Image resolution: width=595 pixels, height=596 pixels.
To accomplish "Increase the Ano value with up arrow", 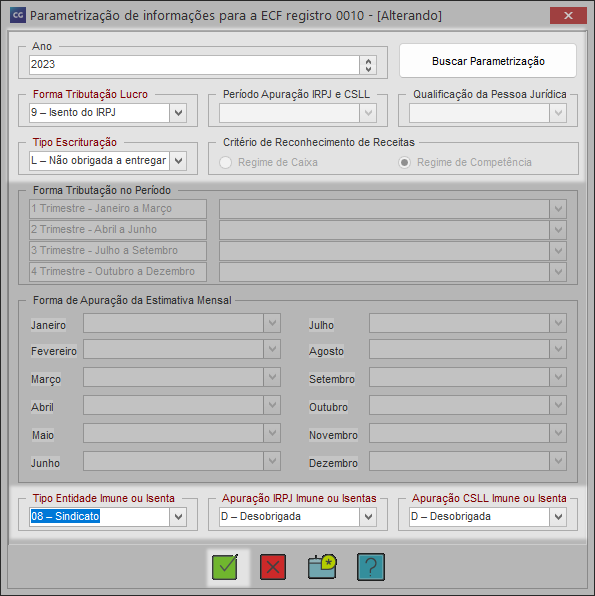I will 368,61.
